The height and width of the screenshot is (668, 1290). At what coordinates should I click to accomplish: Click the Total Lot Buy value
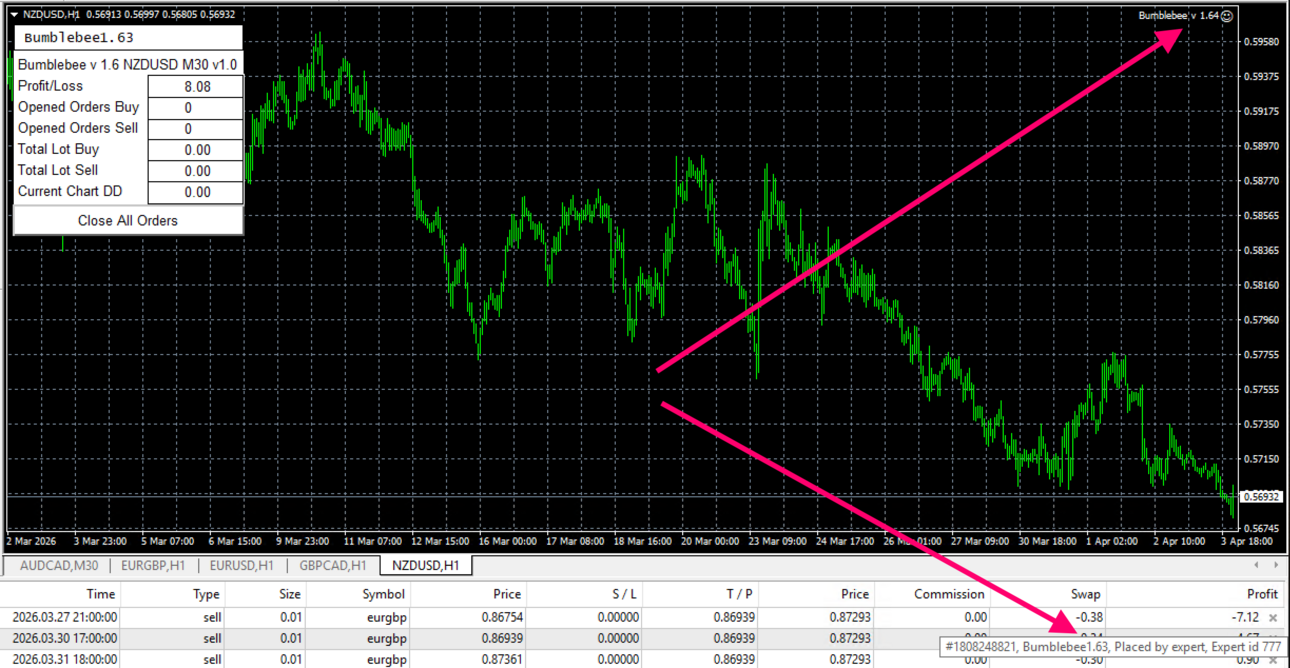197,150
